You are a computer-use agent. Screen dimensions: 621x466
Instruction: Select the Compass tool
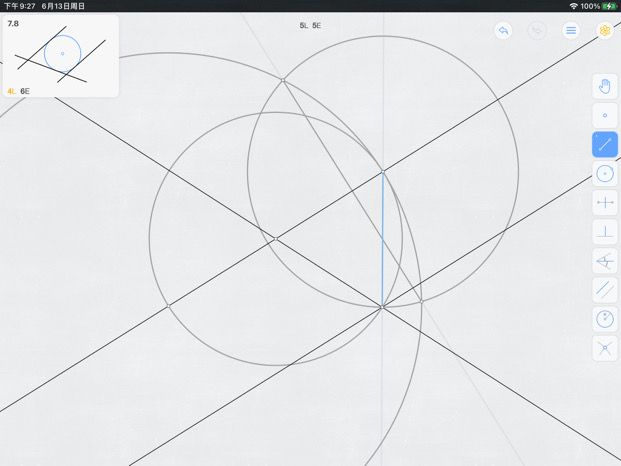point(605,319)
